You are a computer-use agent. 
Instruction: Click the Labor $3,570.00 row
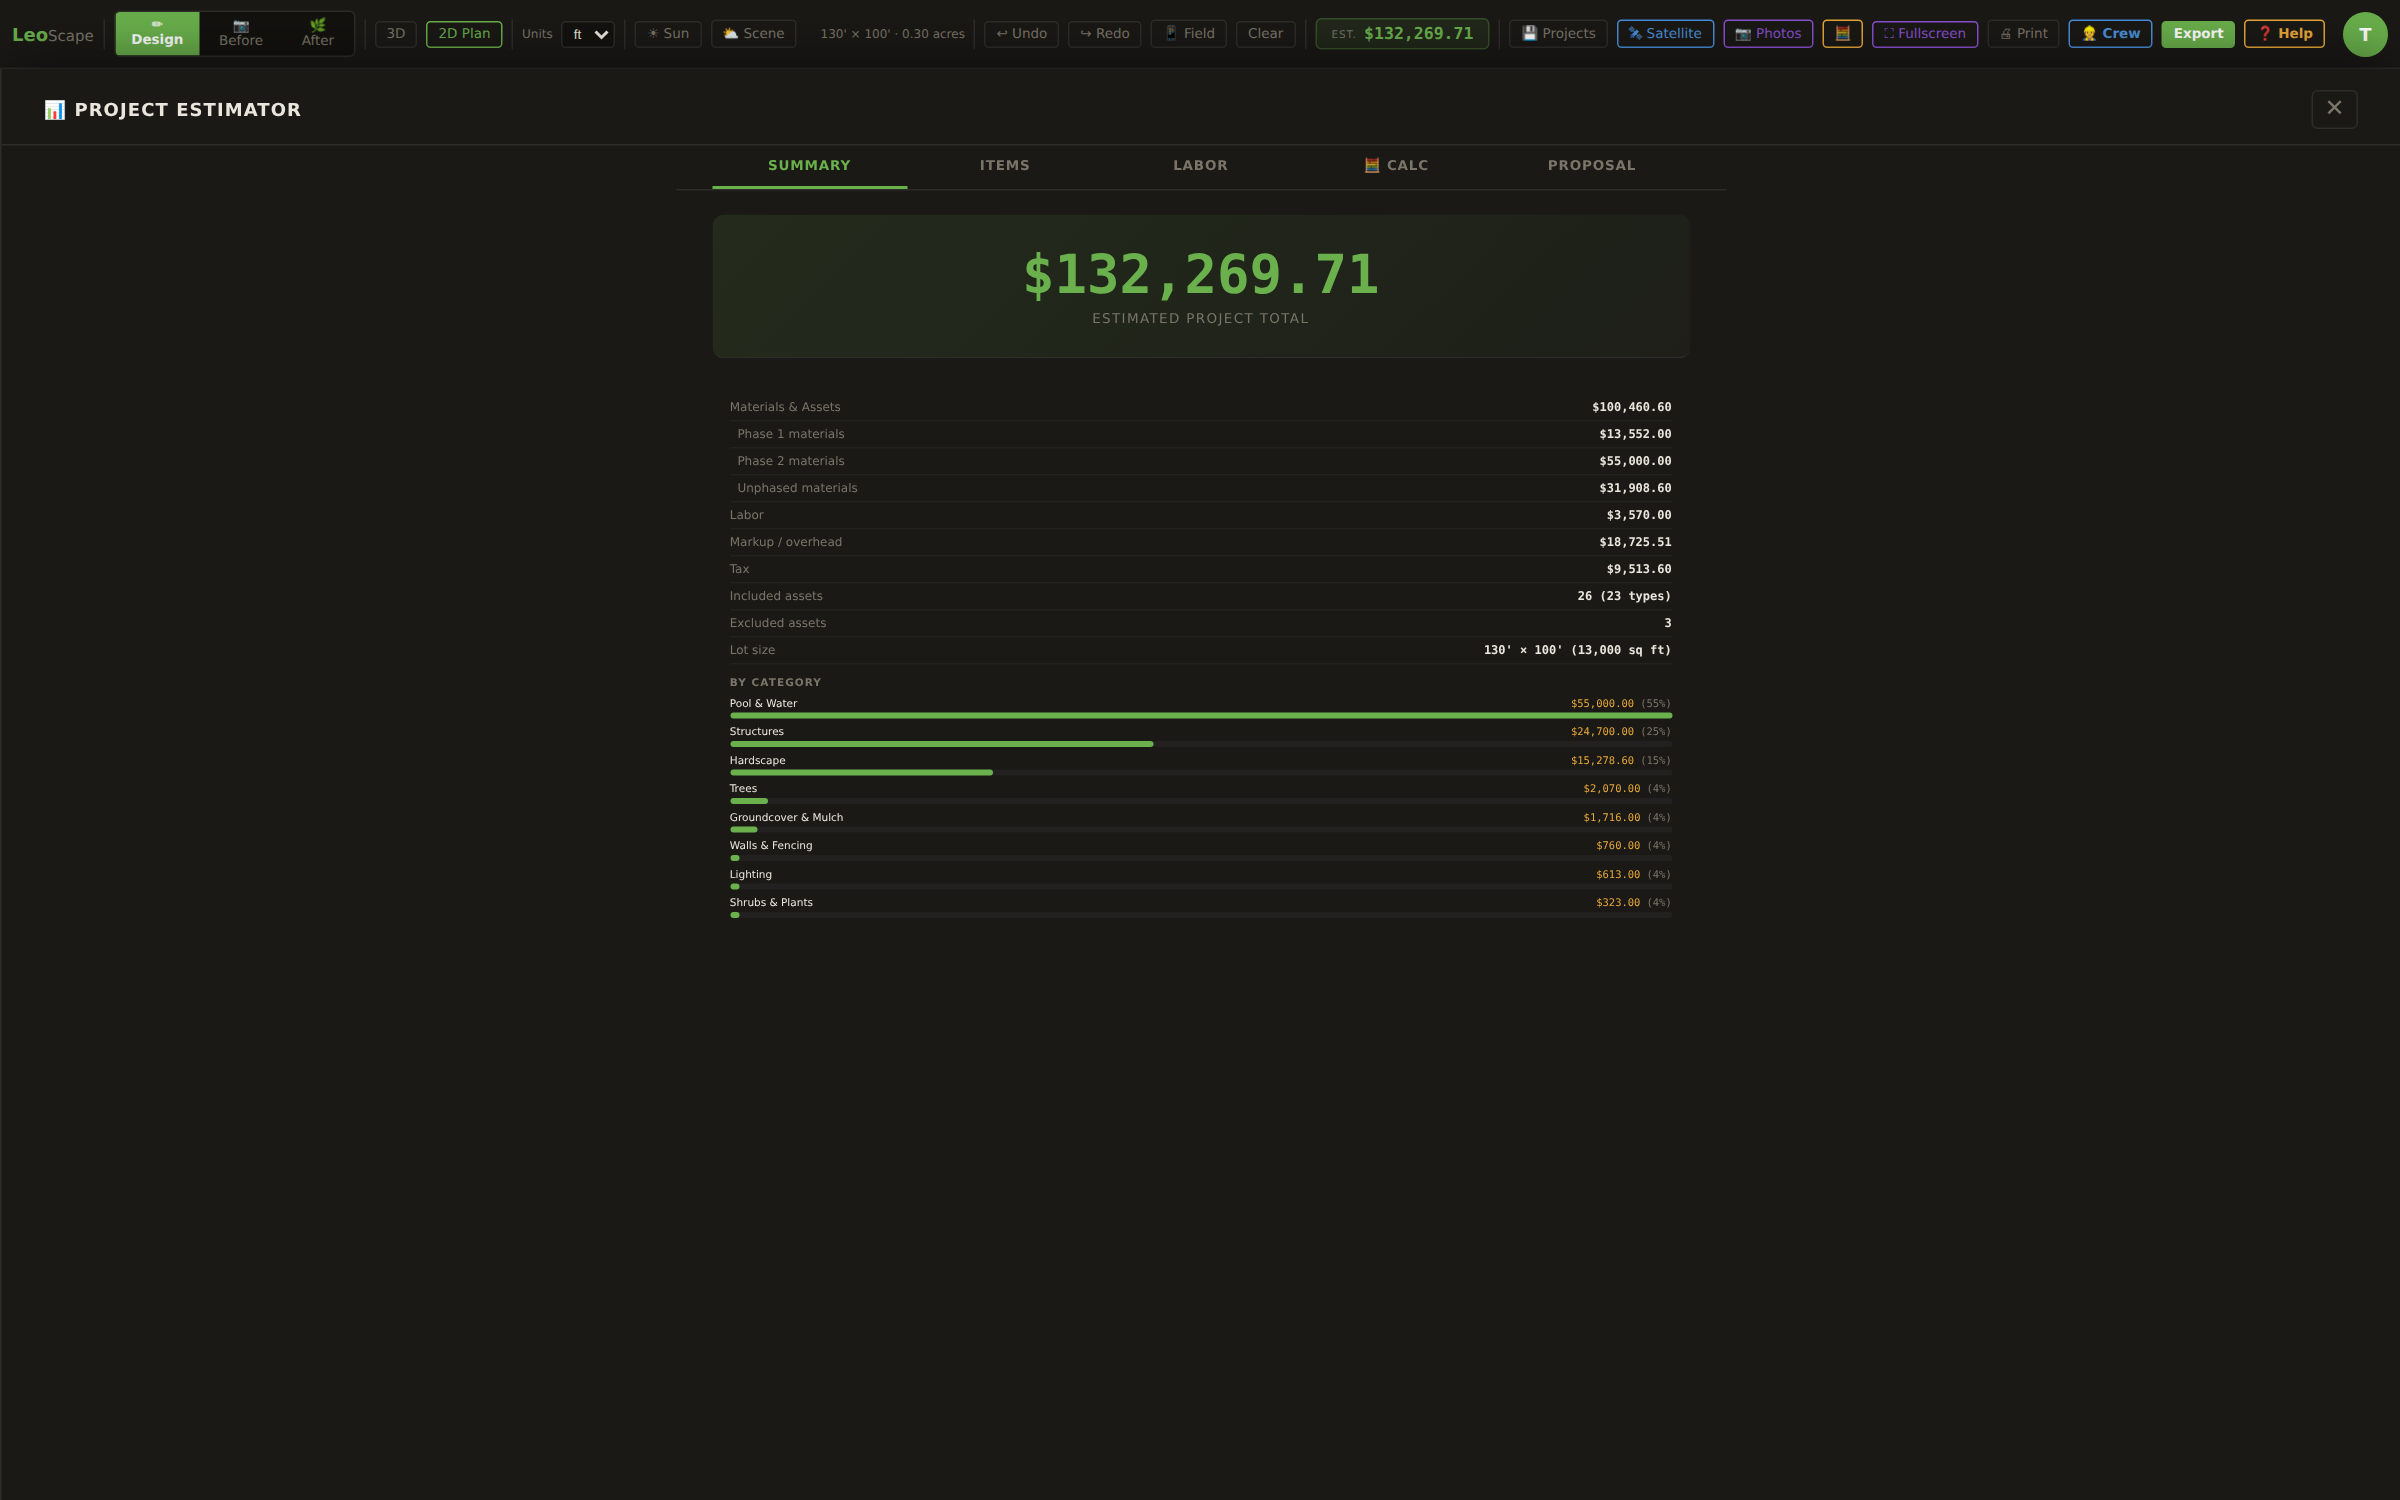click(x=1200, y=515)
